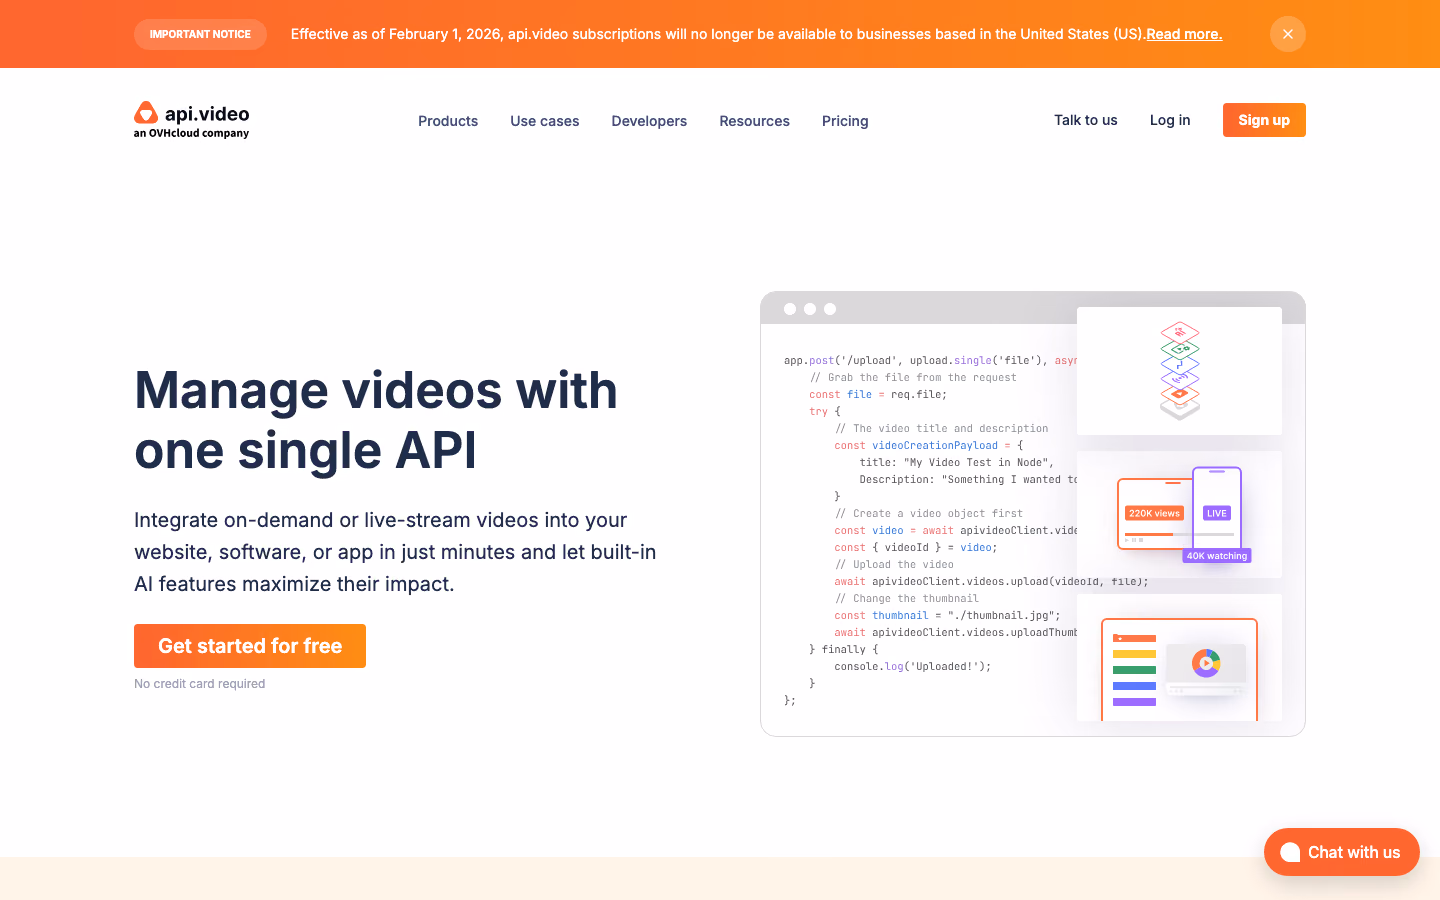Click the analytics chart illustration card
This screenshot has height=900, width=1440.
pyautogui.click(x=1179, y=658)
